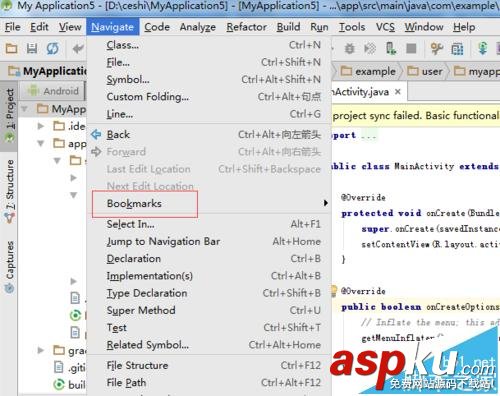
Task: Open the Bookmarks submenu arrow
Action: 326,203
